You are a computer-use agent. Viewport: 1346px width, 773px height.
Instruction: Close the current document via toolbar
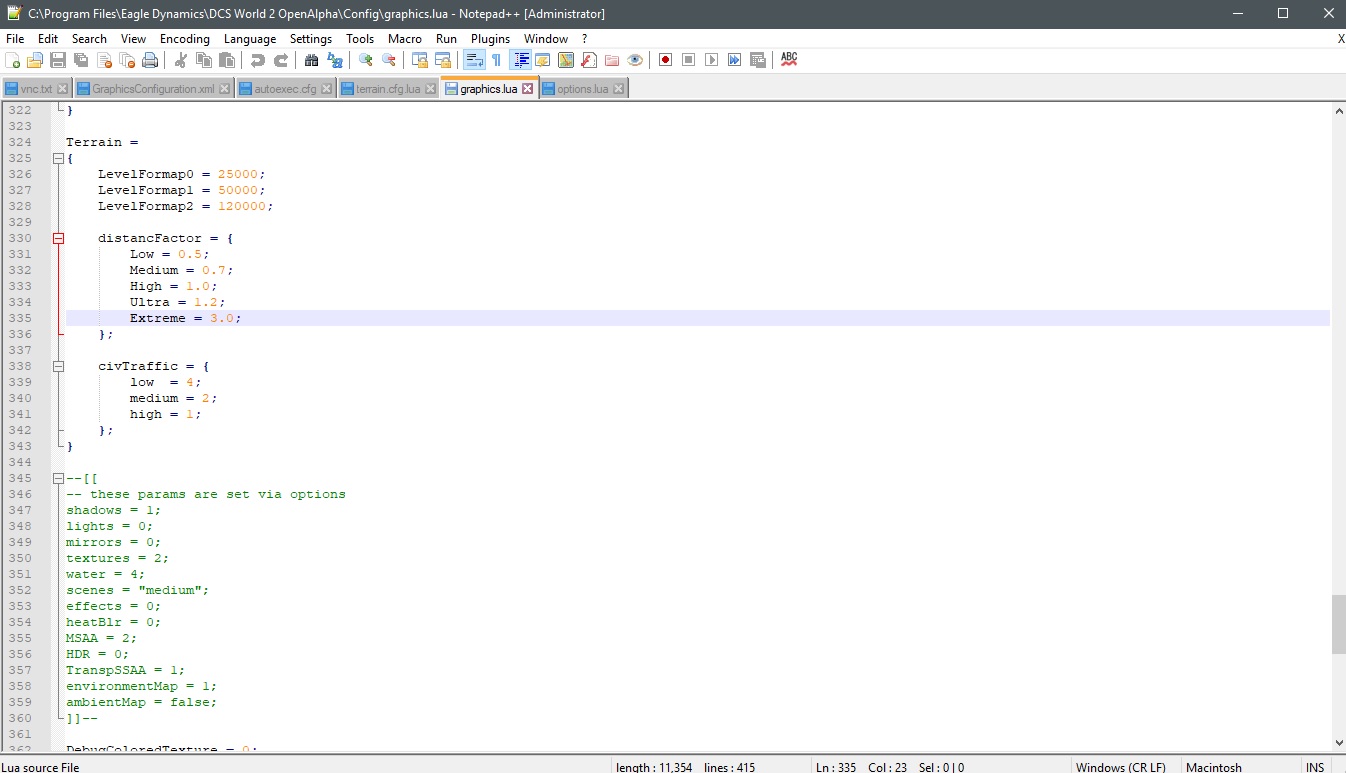point(104,60)
